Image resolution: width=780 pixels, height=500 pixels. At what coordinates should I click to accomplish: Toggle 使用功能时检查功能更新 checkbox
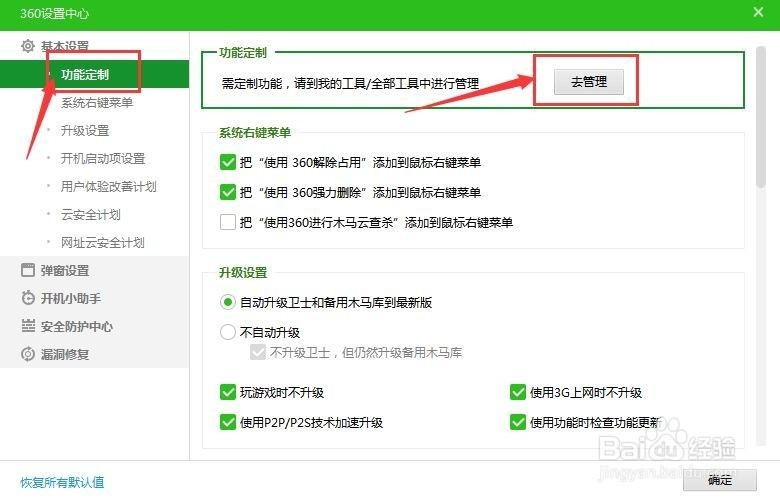click(518, 422)
